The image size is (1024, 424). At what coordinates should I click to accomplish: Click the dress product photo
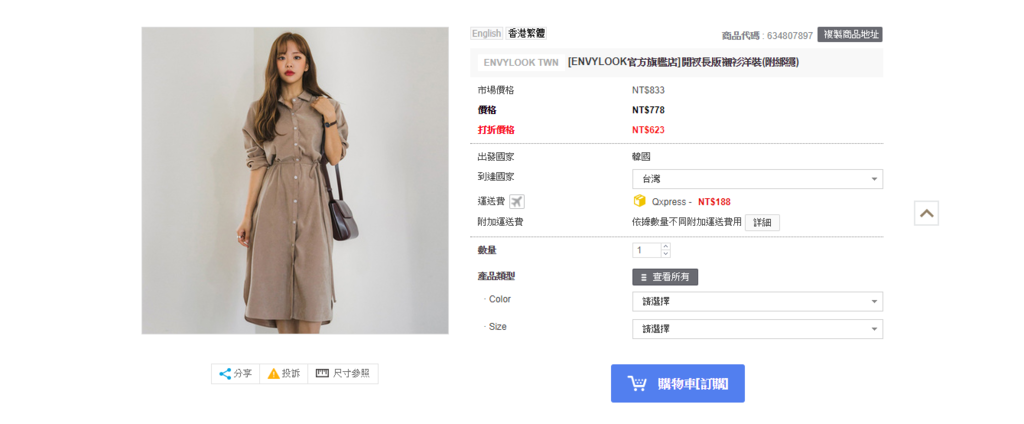pos(295,180)
